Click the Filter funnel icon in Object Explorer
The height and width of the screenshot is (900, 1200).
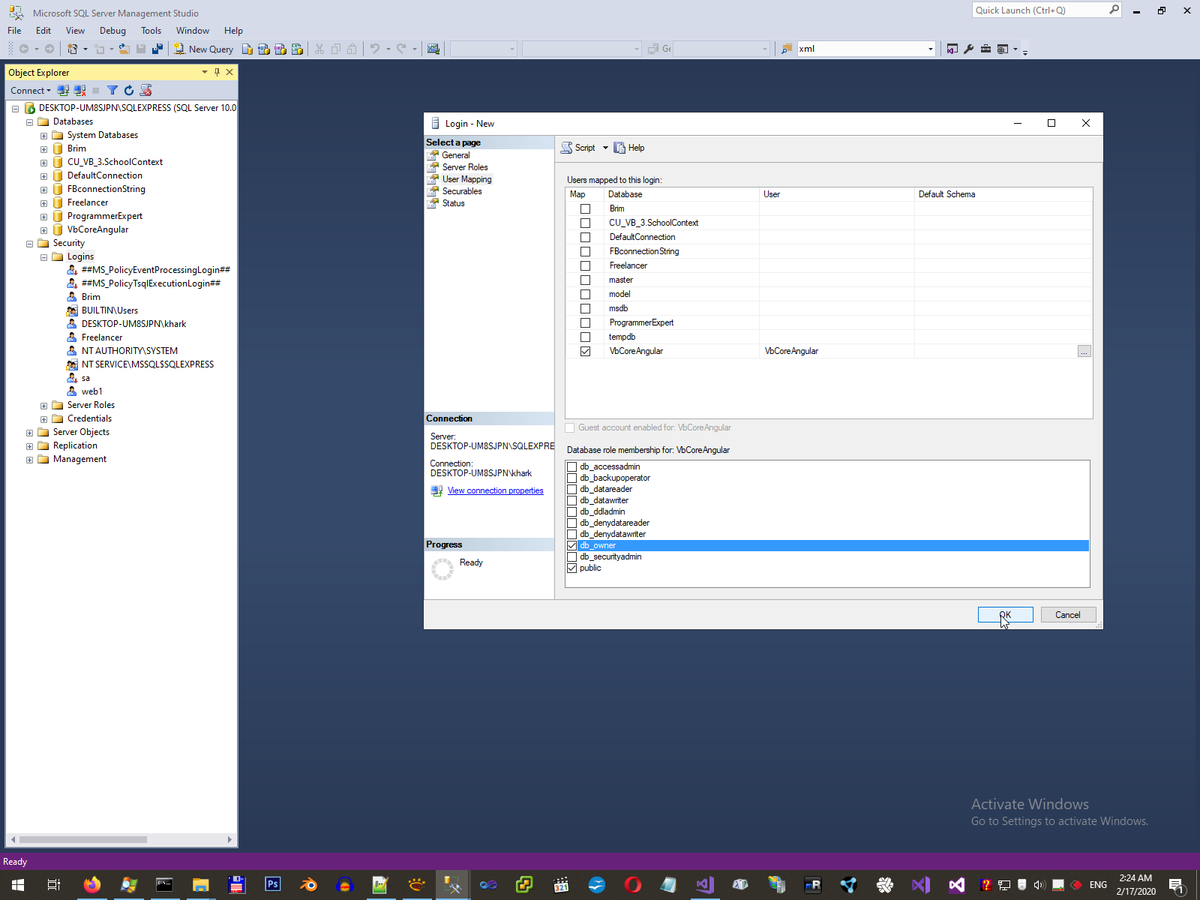click(x=113, y=91)
